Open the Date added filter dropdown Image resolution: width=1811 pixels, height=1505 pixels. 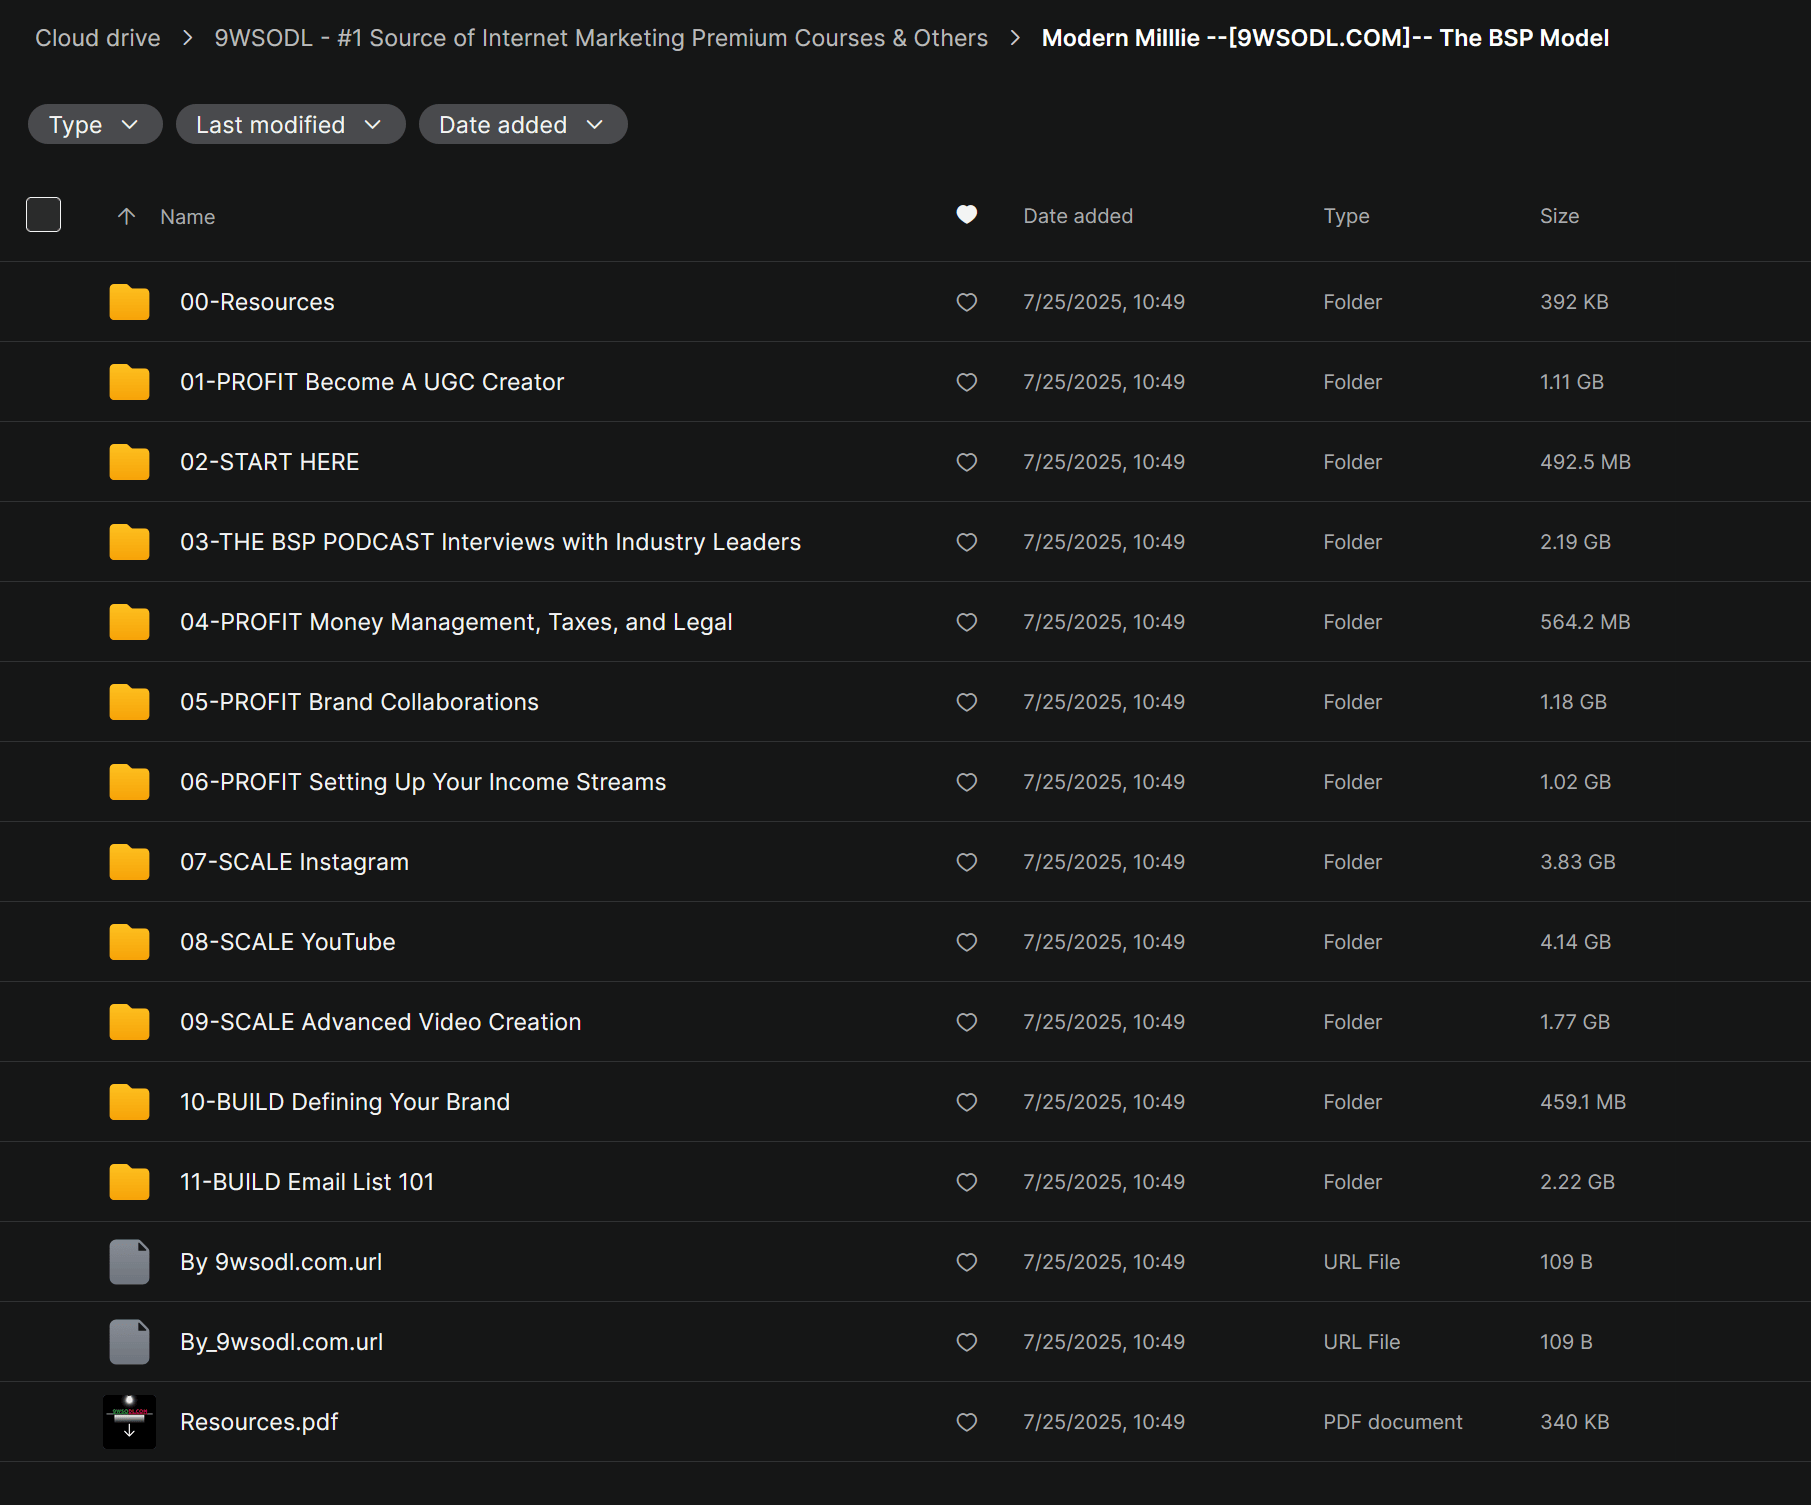(x=522, y=125)
